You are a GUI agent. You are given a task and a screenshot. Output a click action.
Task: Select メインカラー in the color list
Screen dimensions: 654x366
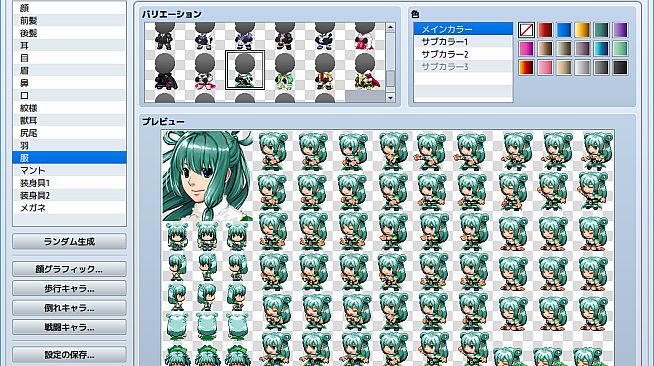click(x=463, y=29)
